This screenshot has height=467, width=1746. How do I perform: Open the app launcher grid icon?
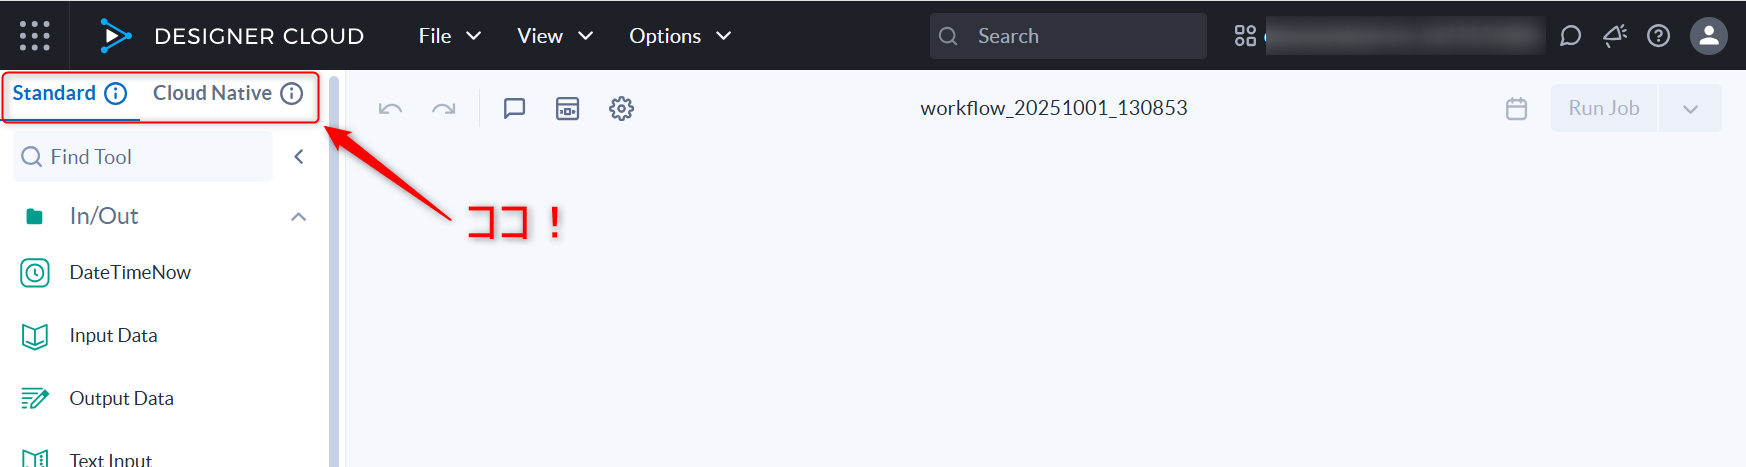click(x=34, y=36)
